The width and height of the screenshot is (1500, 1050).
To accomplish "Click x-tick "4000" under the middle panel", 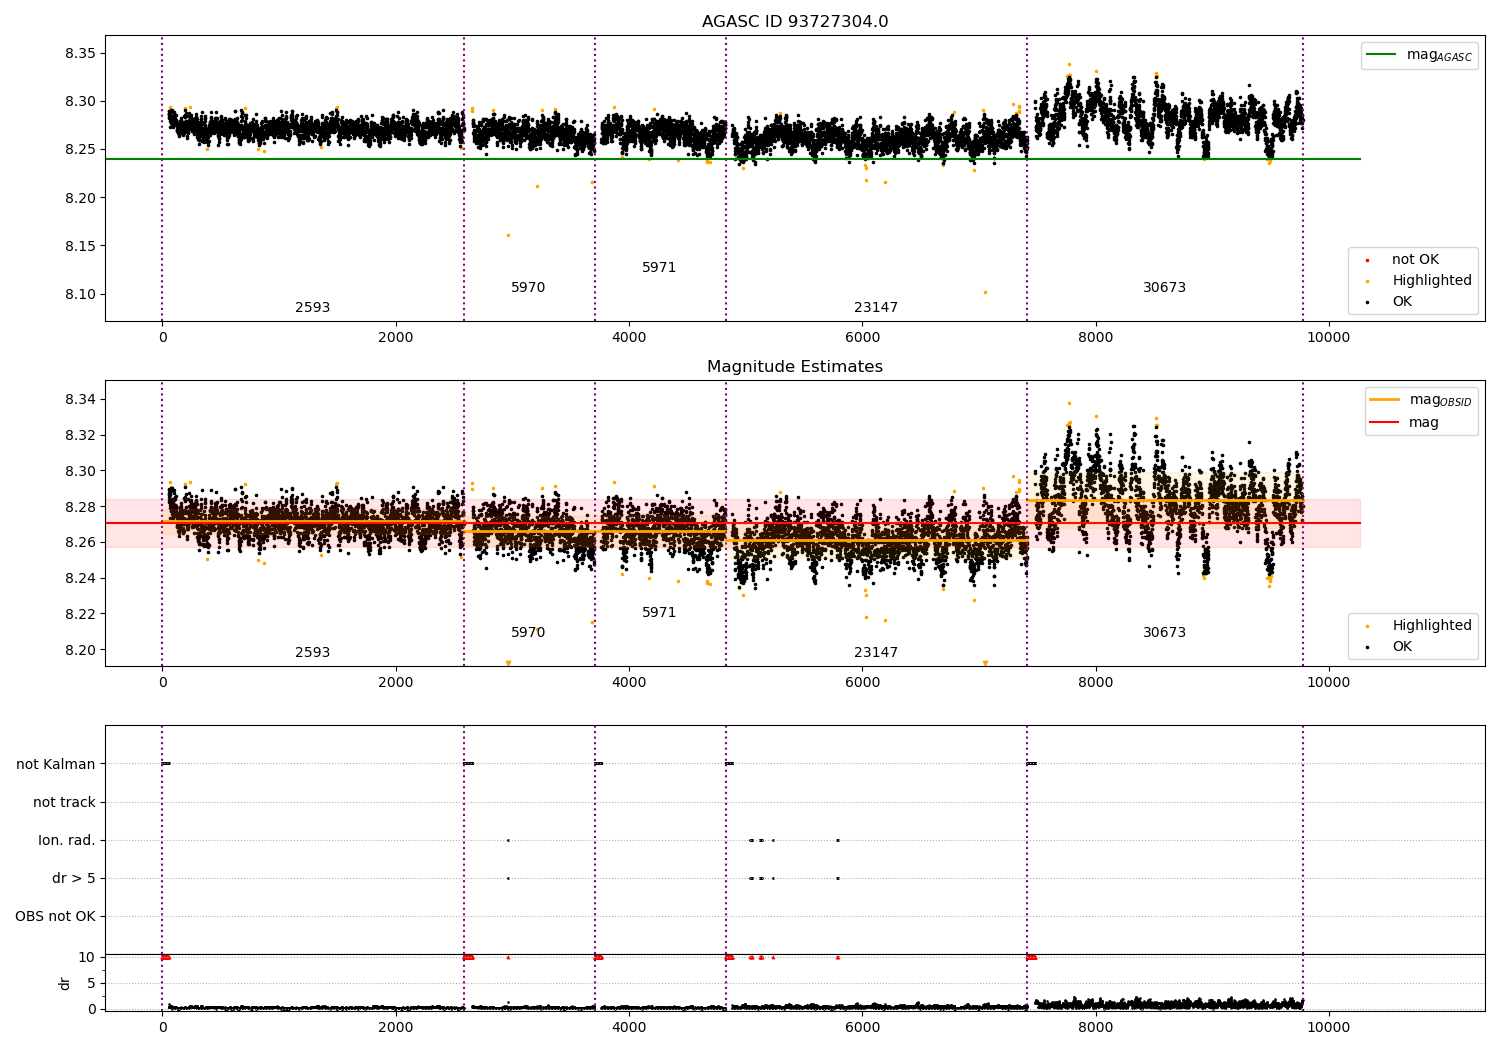I will point(629,683).
